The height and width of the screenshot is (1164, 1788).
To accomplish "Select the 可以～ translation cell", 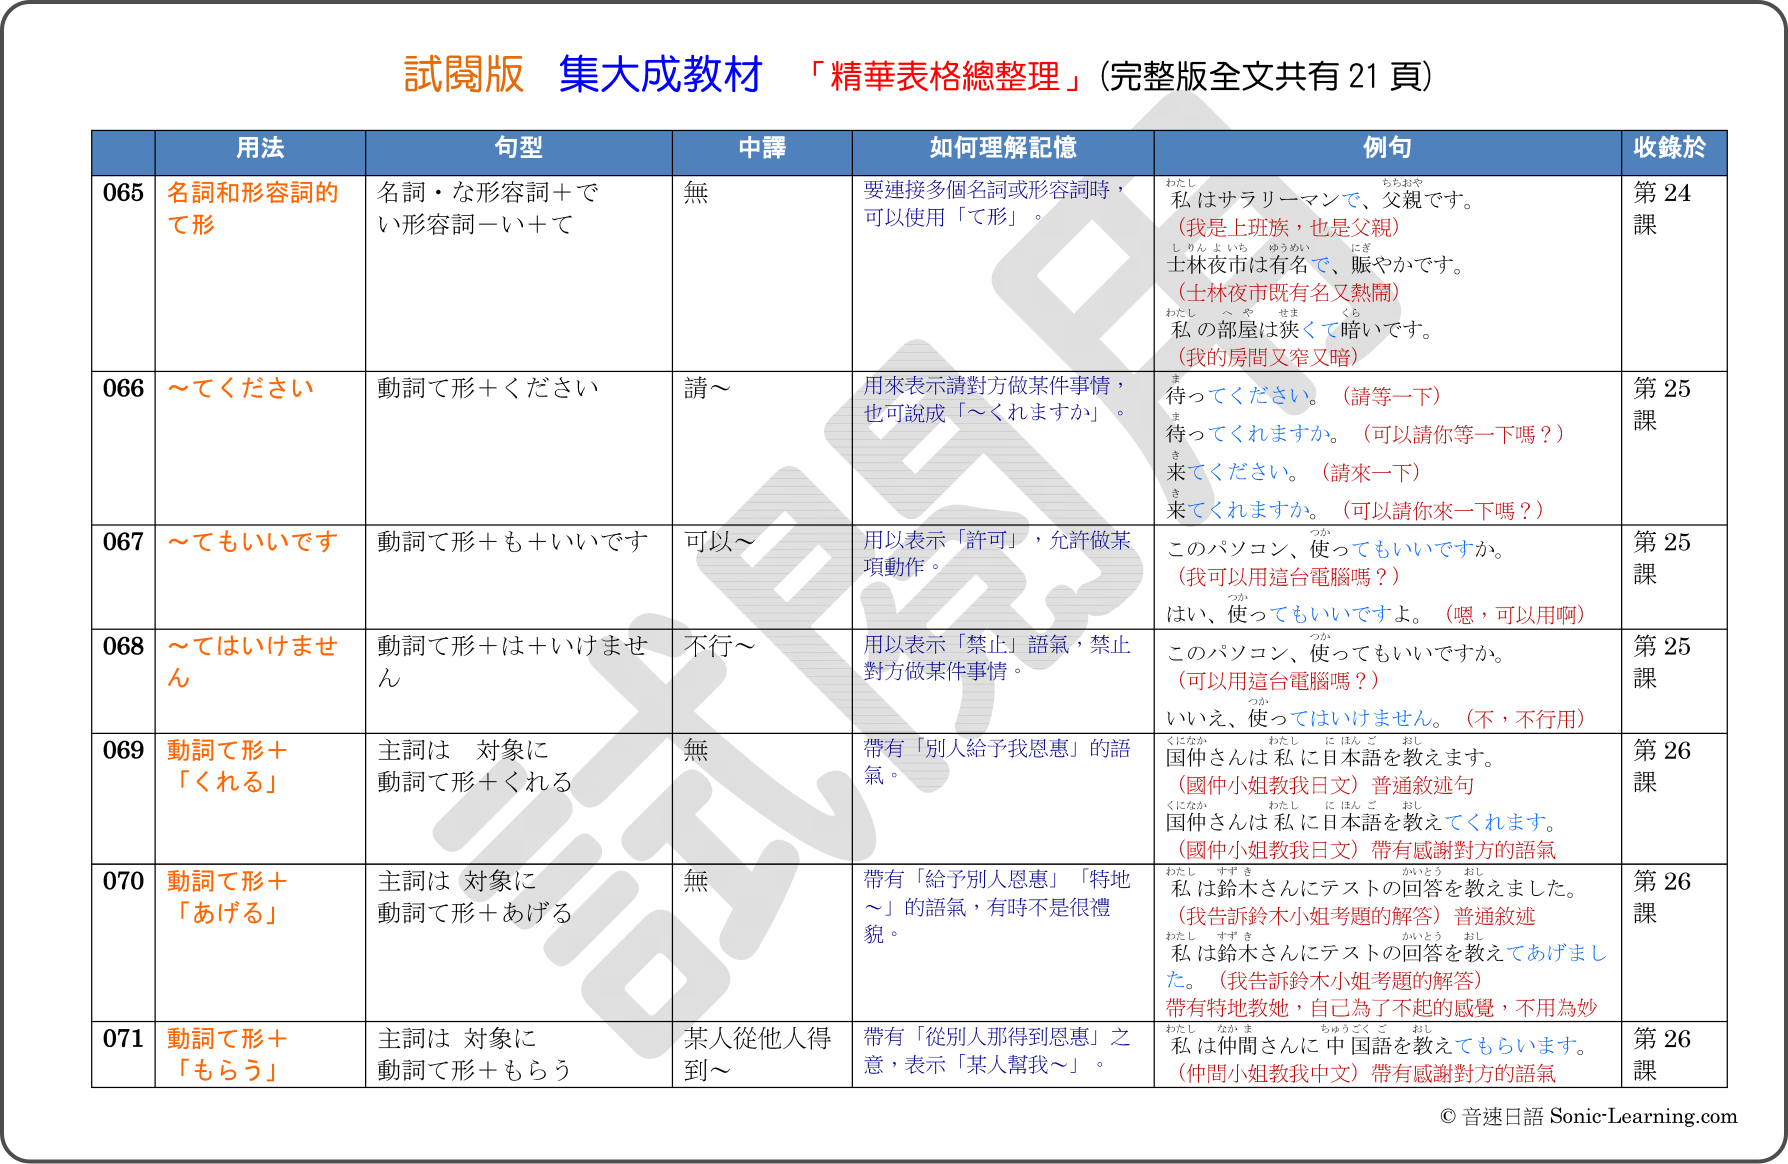I will point(718,542).
